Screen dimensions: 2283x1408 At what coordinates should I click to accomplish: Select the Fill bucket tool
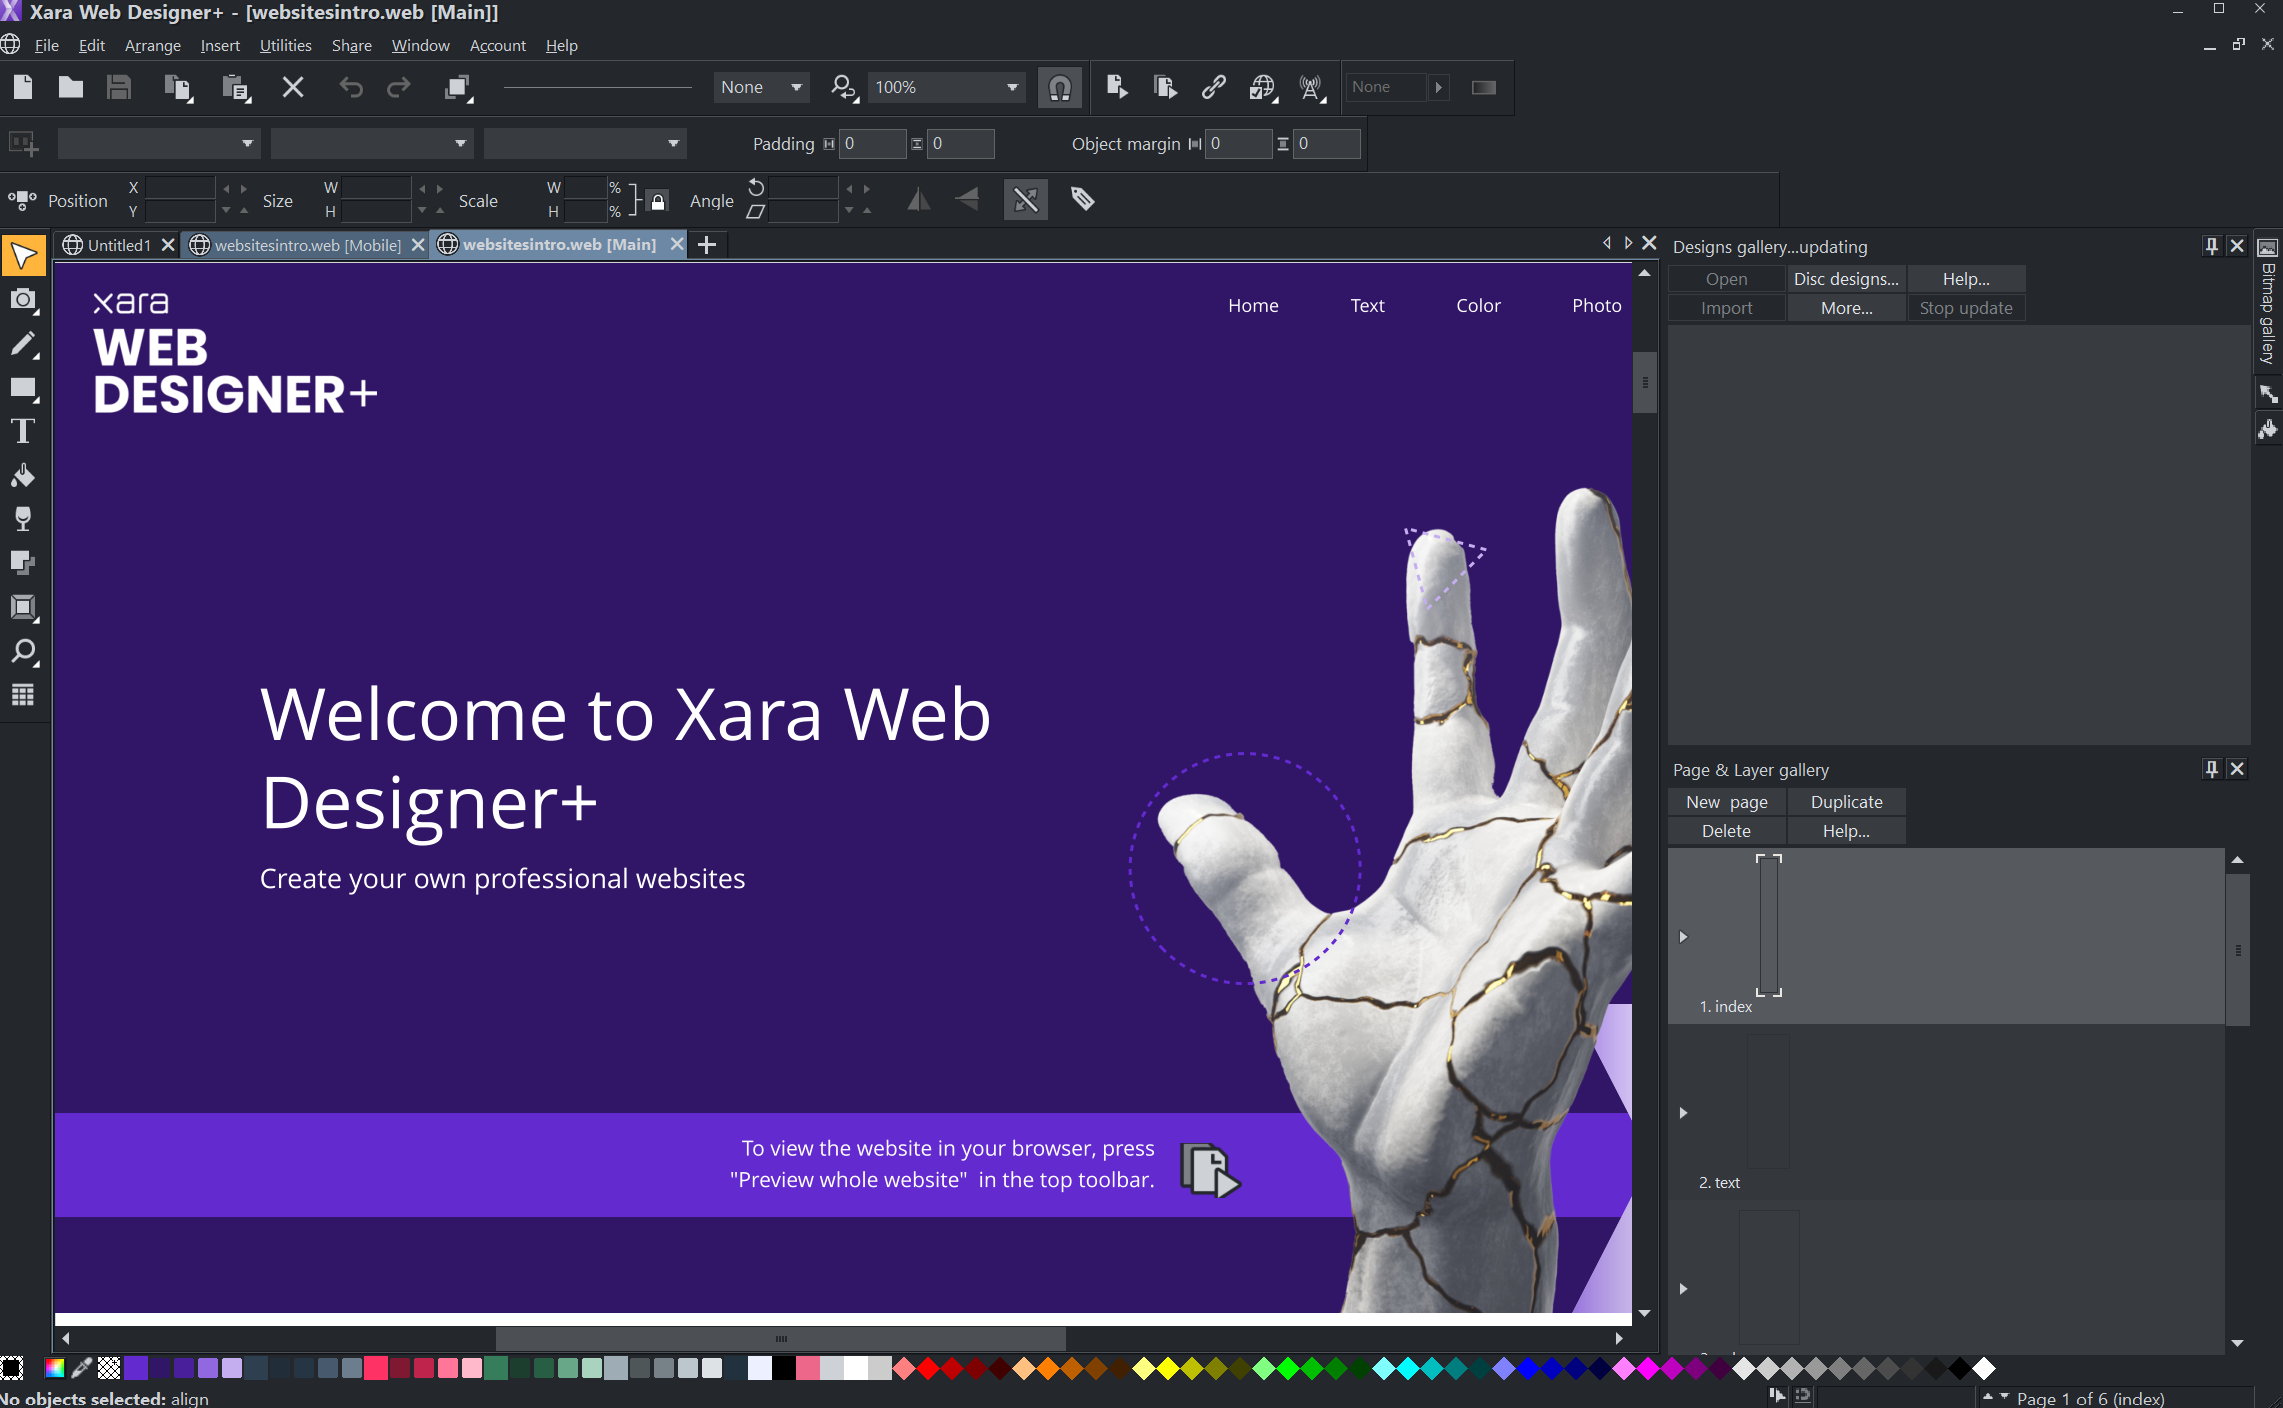pyautogui.click(x=23, y=475)
